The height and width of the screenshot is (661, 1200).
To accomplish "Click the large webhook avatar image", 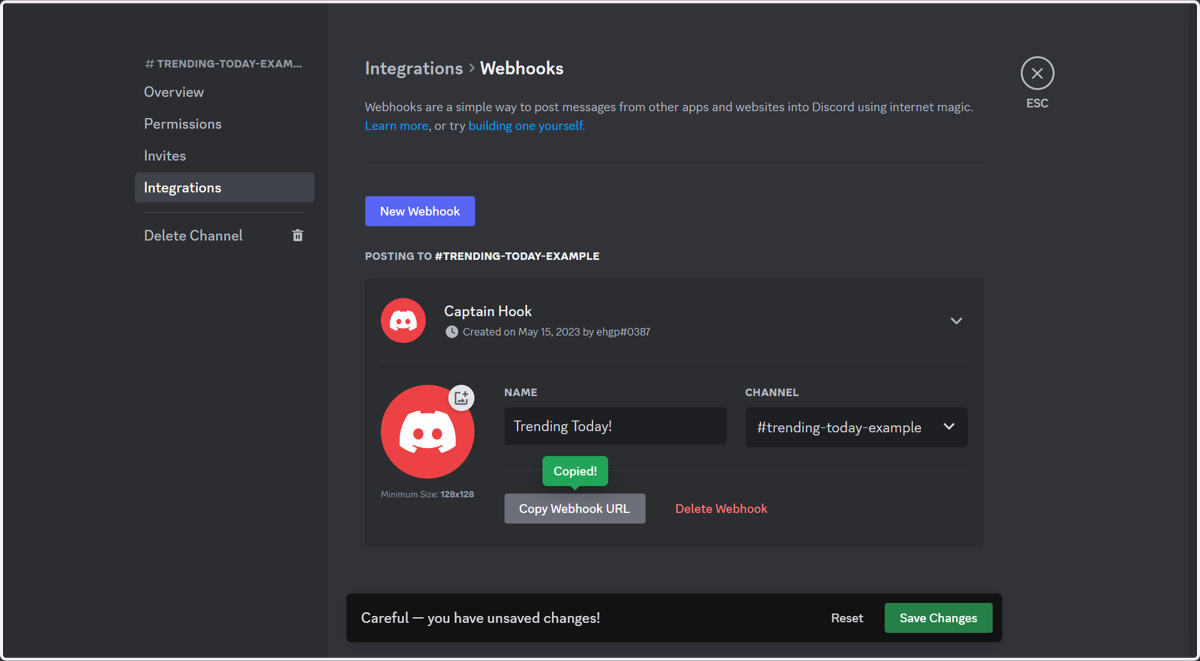I will click(428, 432).
